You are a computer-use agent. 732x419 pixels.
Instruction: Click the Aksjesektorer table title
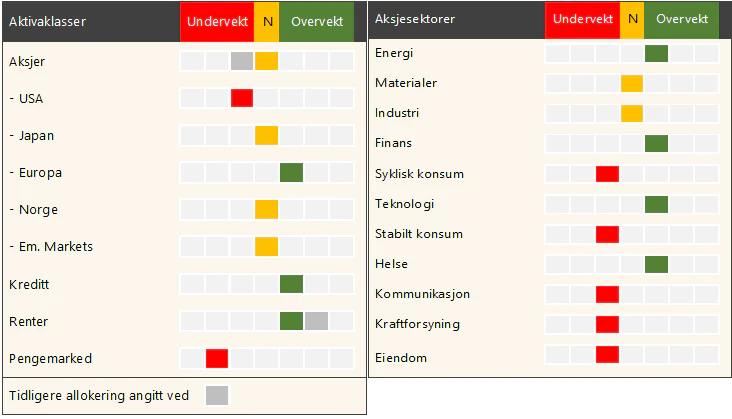pos(415,19)
